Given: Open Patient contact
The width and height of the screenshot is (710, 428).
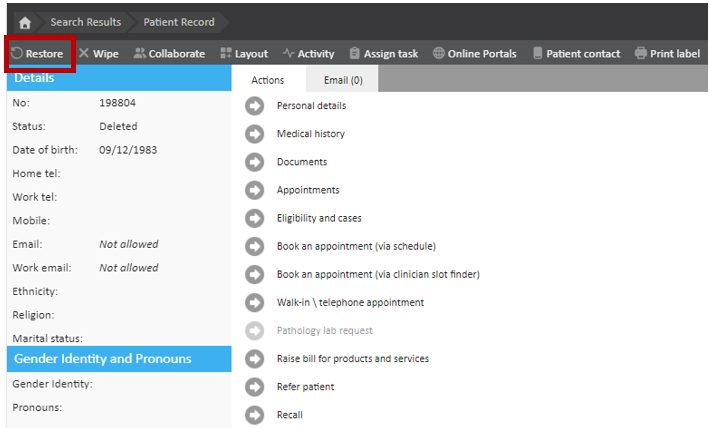Looking at the screenshot, I should (x=576, y=54).
